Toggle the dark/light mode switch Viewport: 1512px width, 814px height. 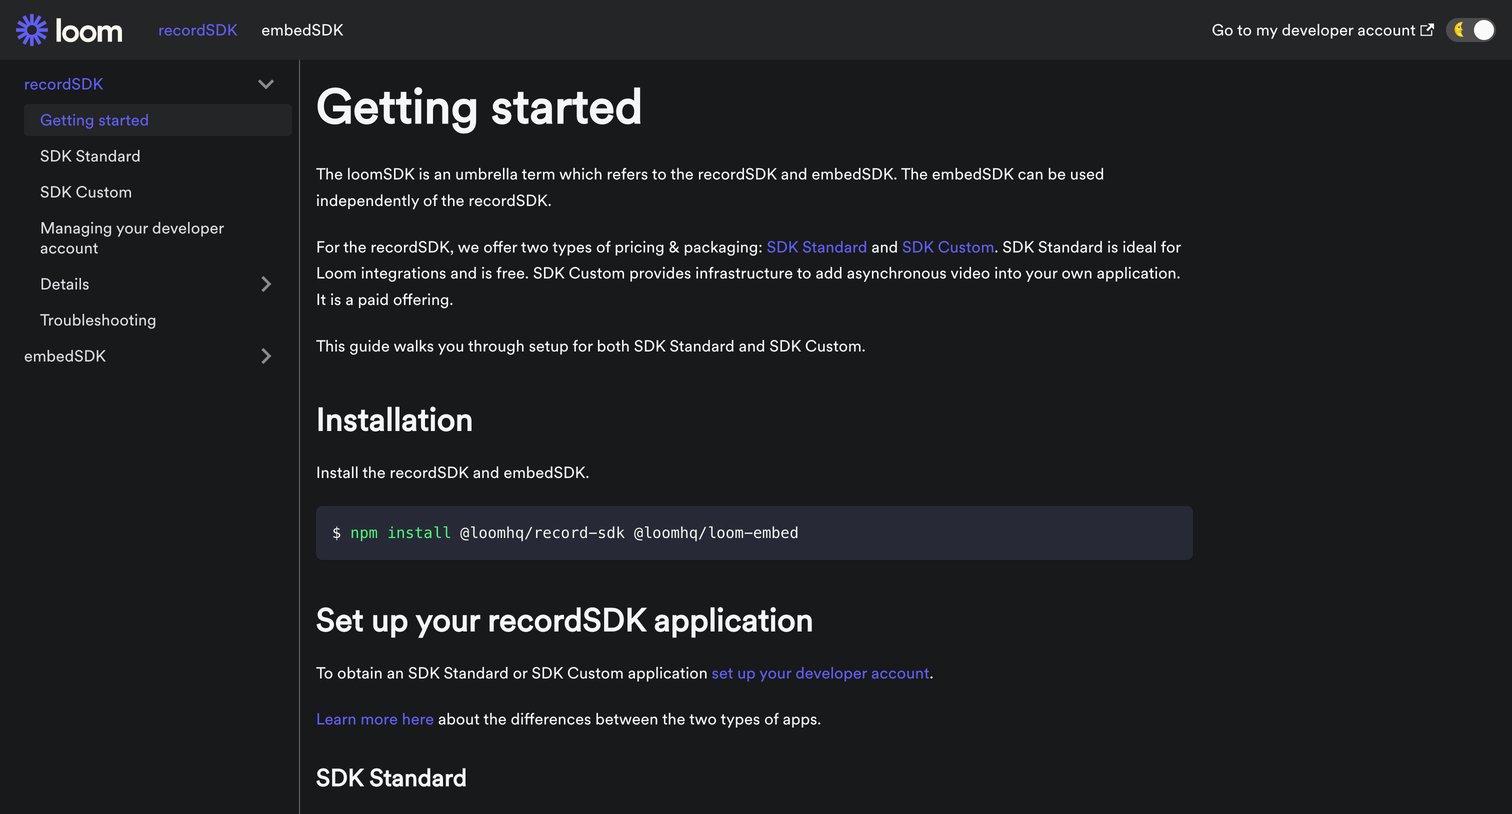(1471, 30)
